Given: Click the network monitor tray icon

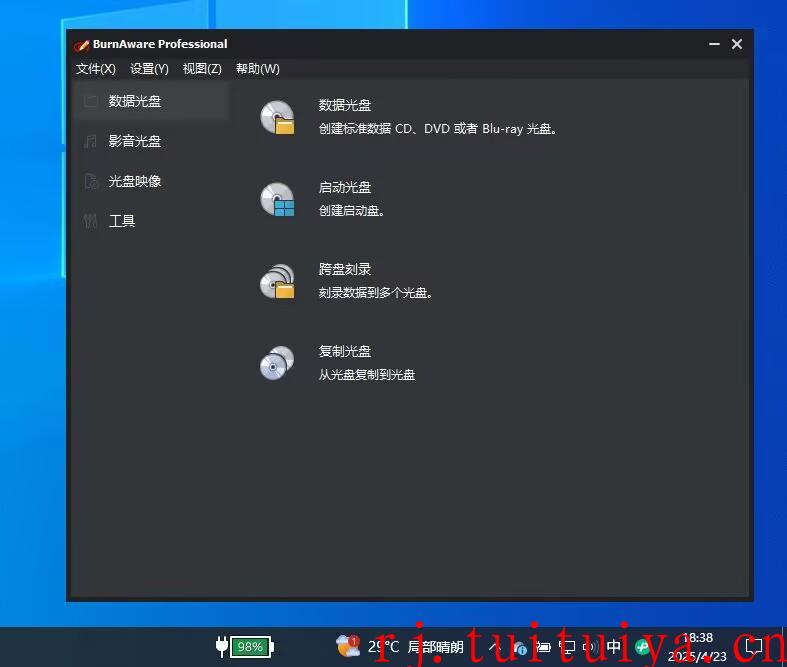Looking at the screenshot, I should (567, 647).
